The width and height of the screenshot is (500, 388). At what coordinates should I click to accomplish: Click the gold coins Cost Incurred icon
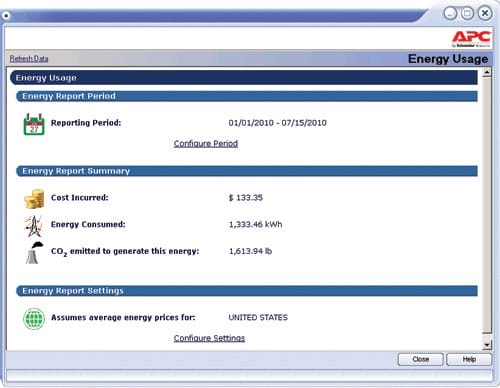point(34,199)
